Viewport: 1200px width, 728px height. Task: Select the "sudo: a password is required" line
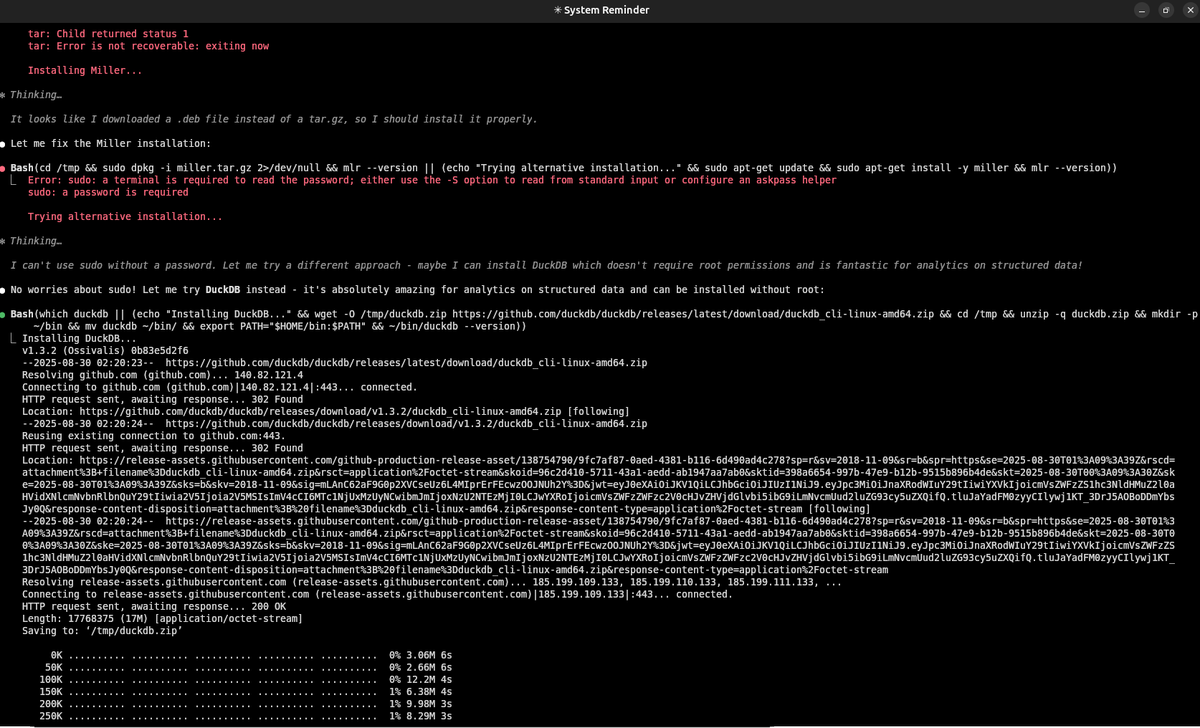tap(108, 192)
